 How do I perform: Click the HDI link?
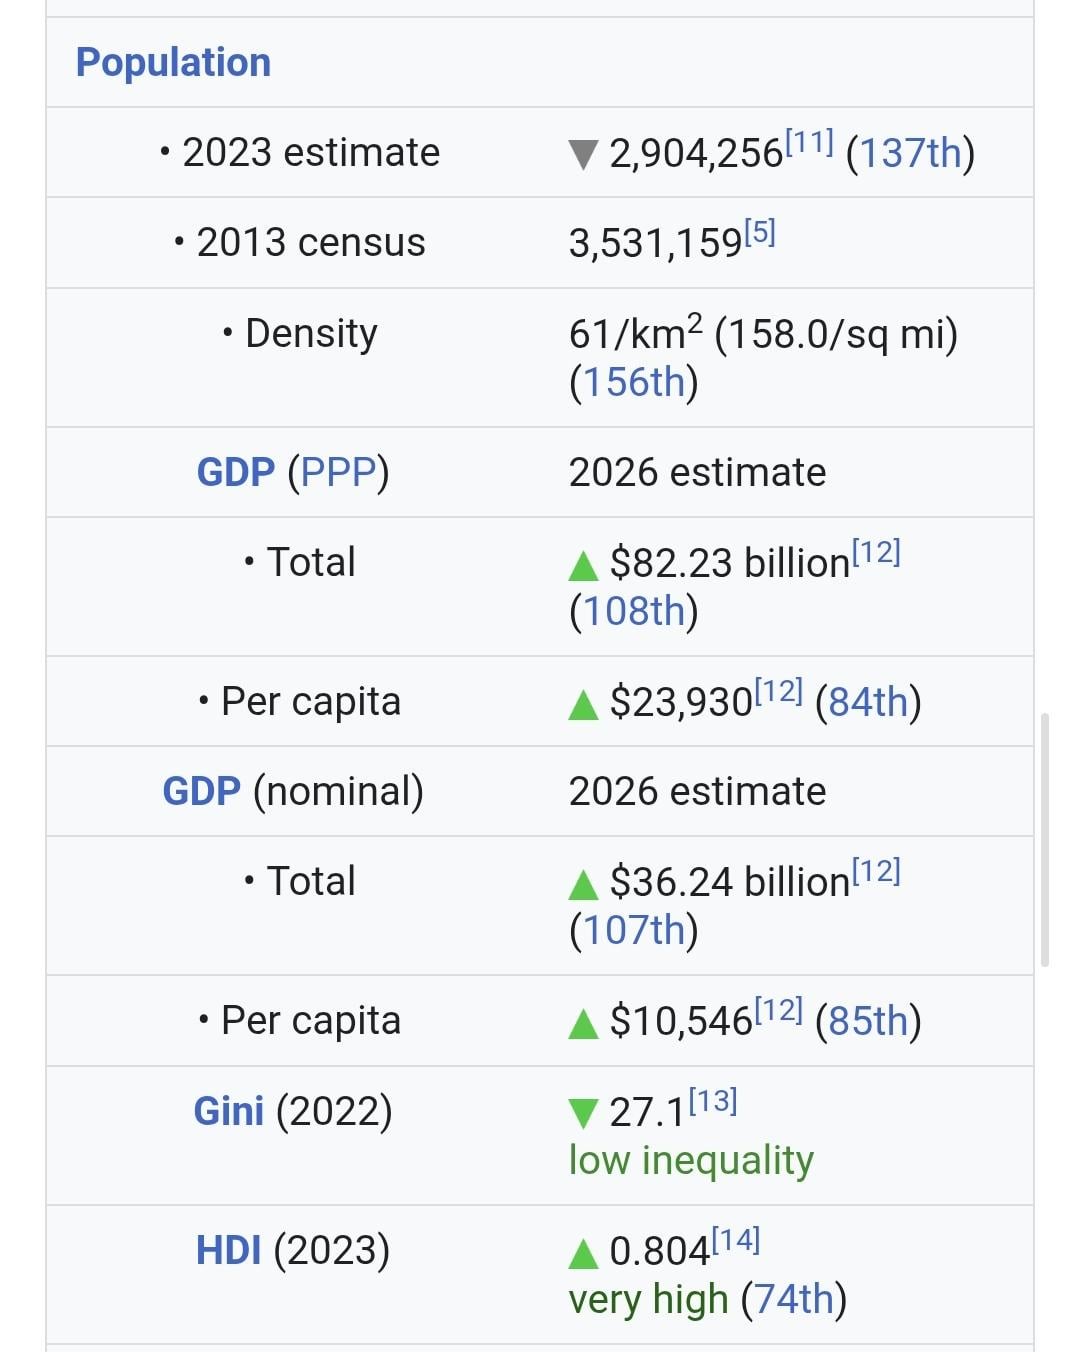229,1250
